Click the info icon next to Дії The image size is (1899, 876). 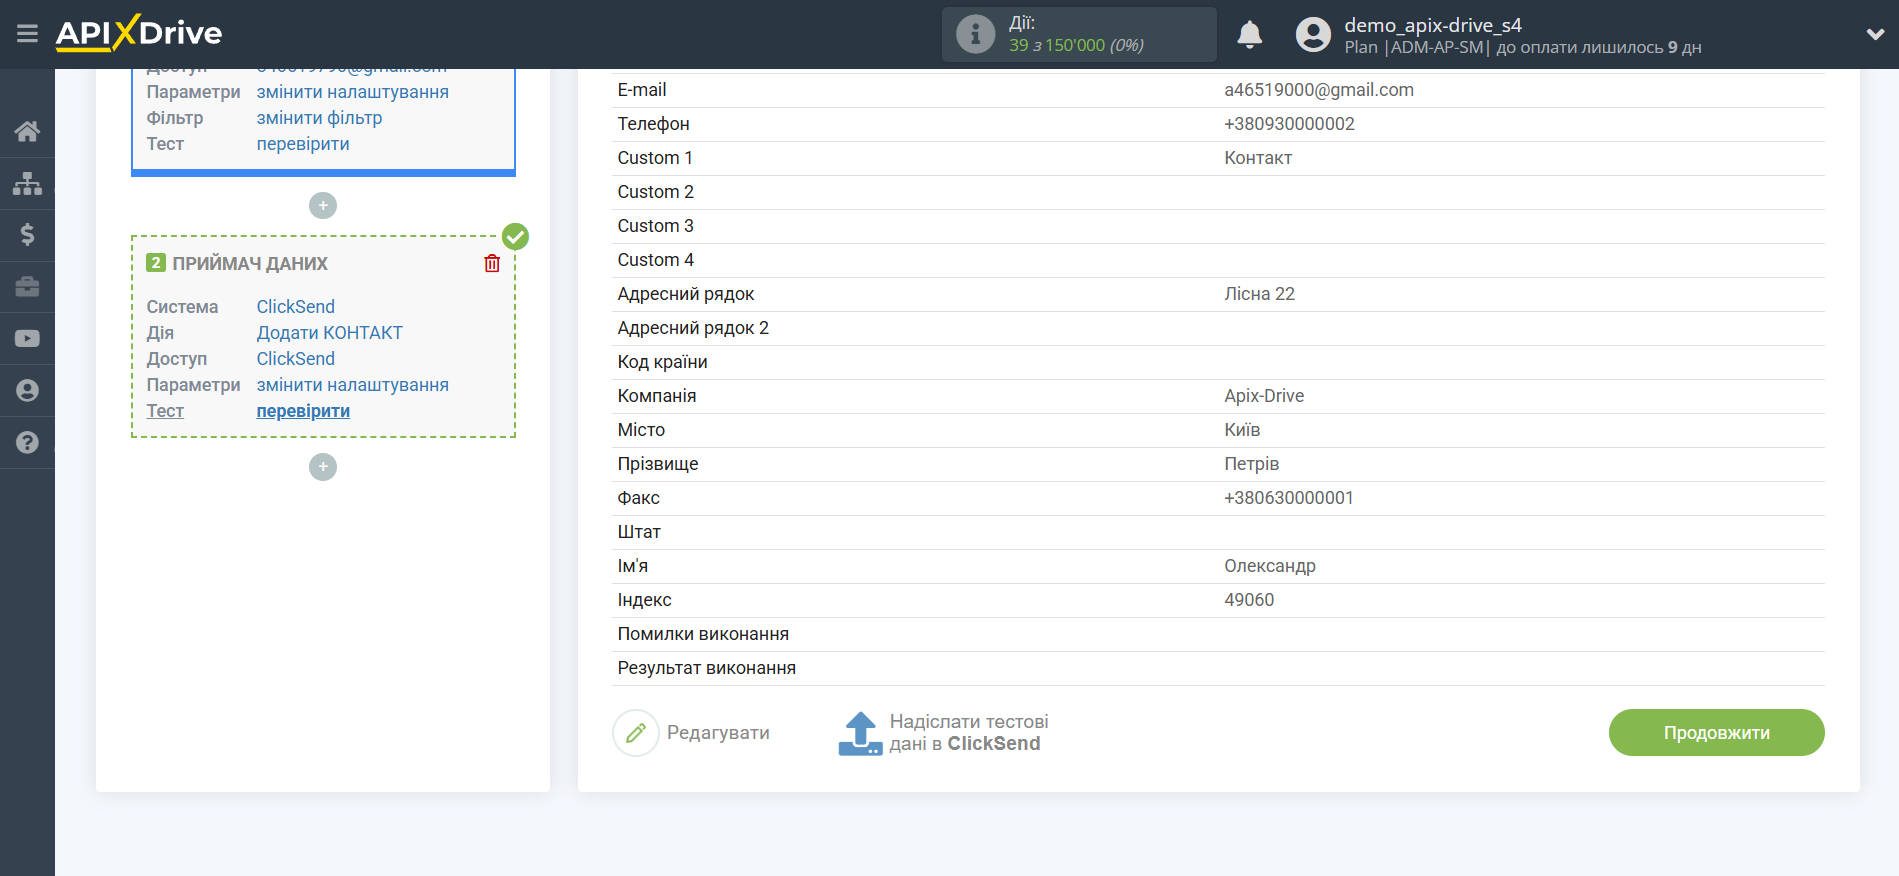(975, 34)
